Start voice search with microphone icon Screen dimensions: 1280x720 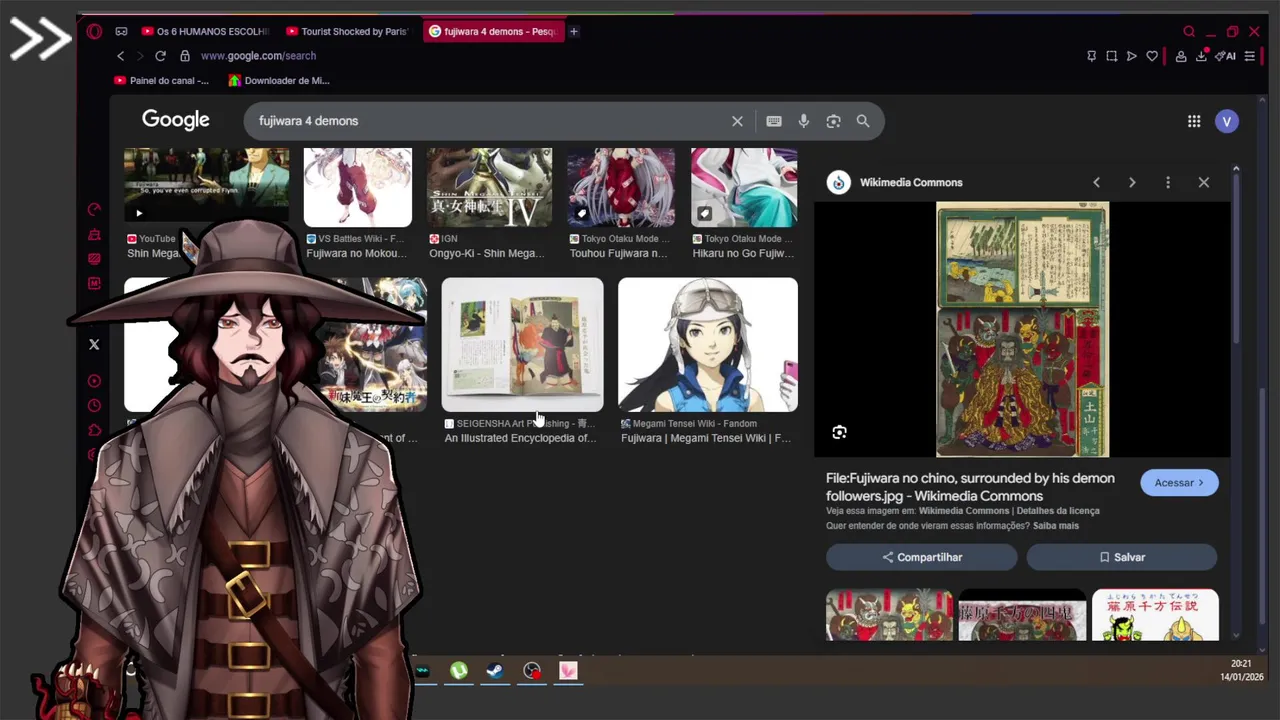[803, 121]
